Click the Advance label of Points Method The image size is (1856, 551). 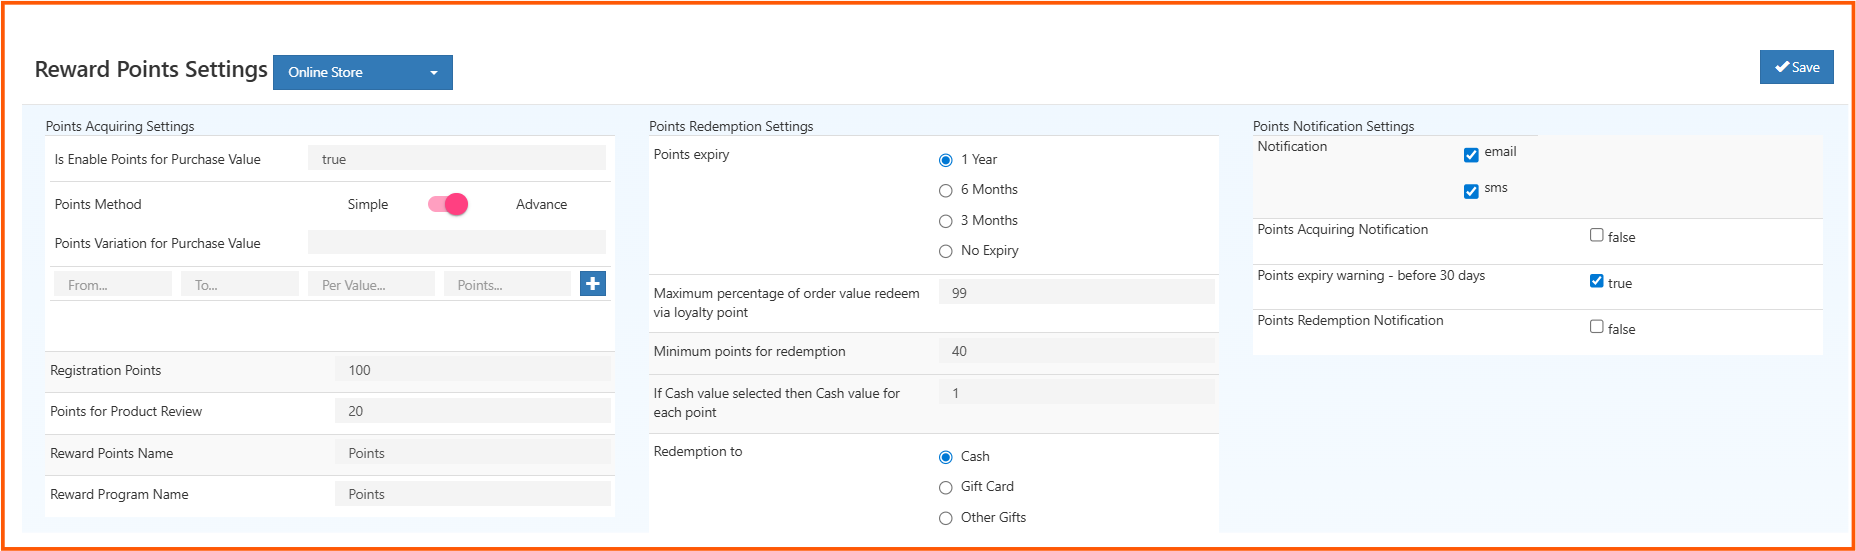pyautogui.click(x=541, y=204)
